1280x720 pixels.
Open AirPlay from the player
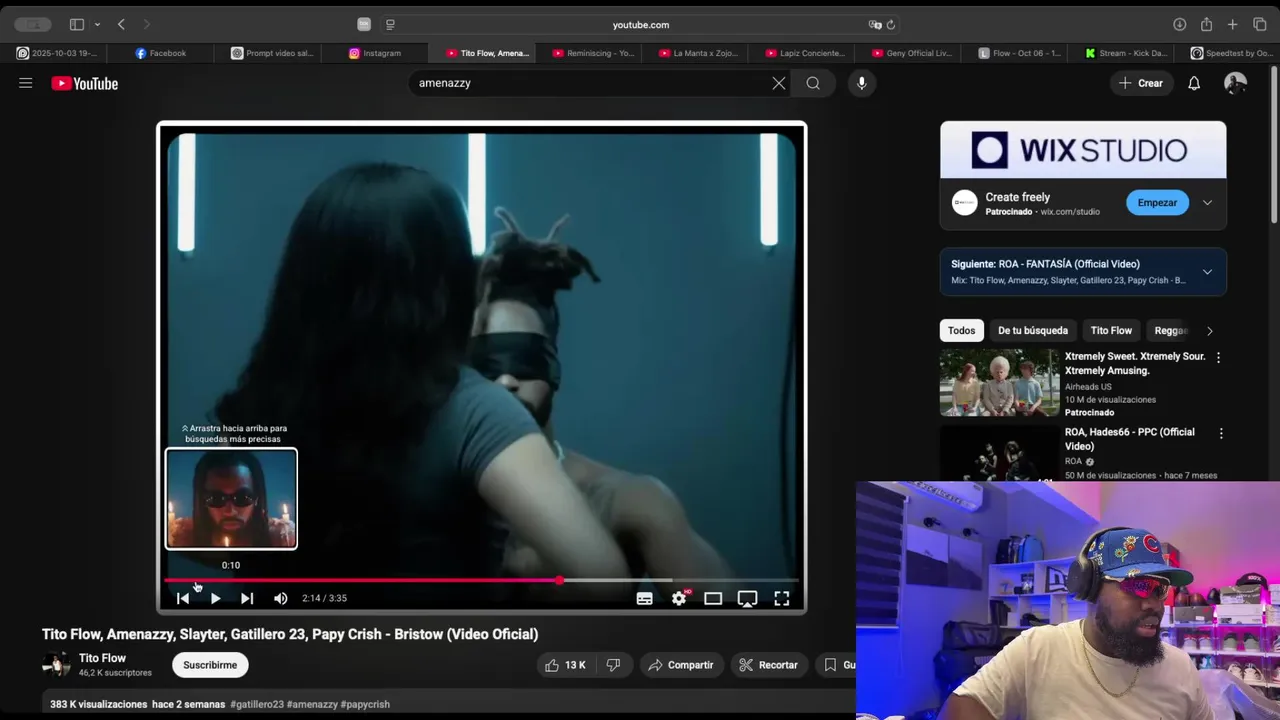(747, 598)
